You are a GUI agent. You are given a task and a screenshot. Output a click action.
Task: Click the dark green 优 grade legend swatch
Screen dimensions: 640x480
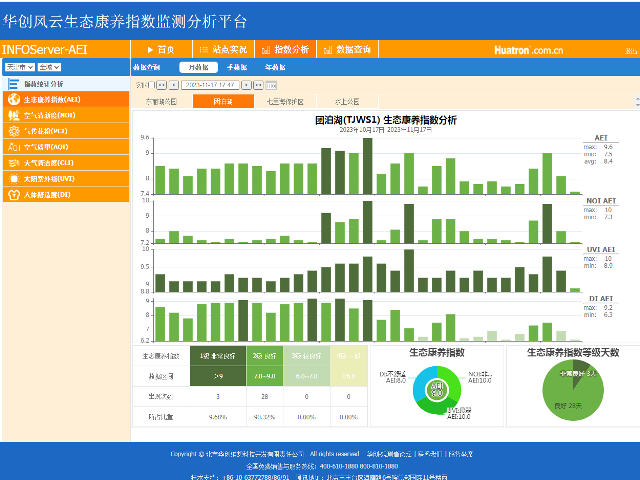[x=218, y=356]
